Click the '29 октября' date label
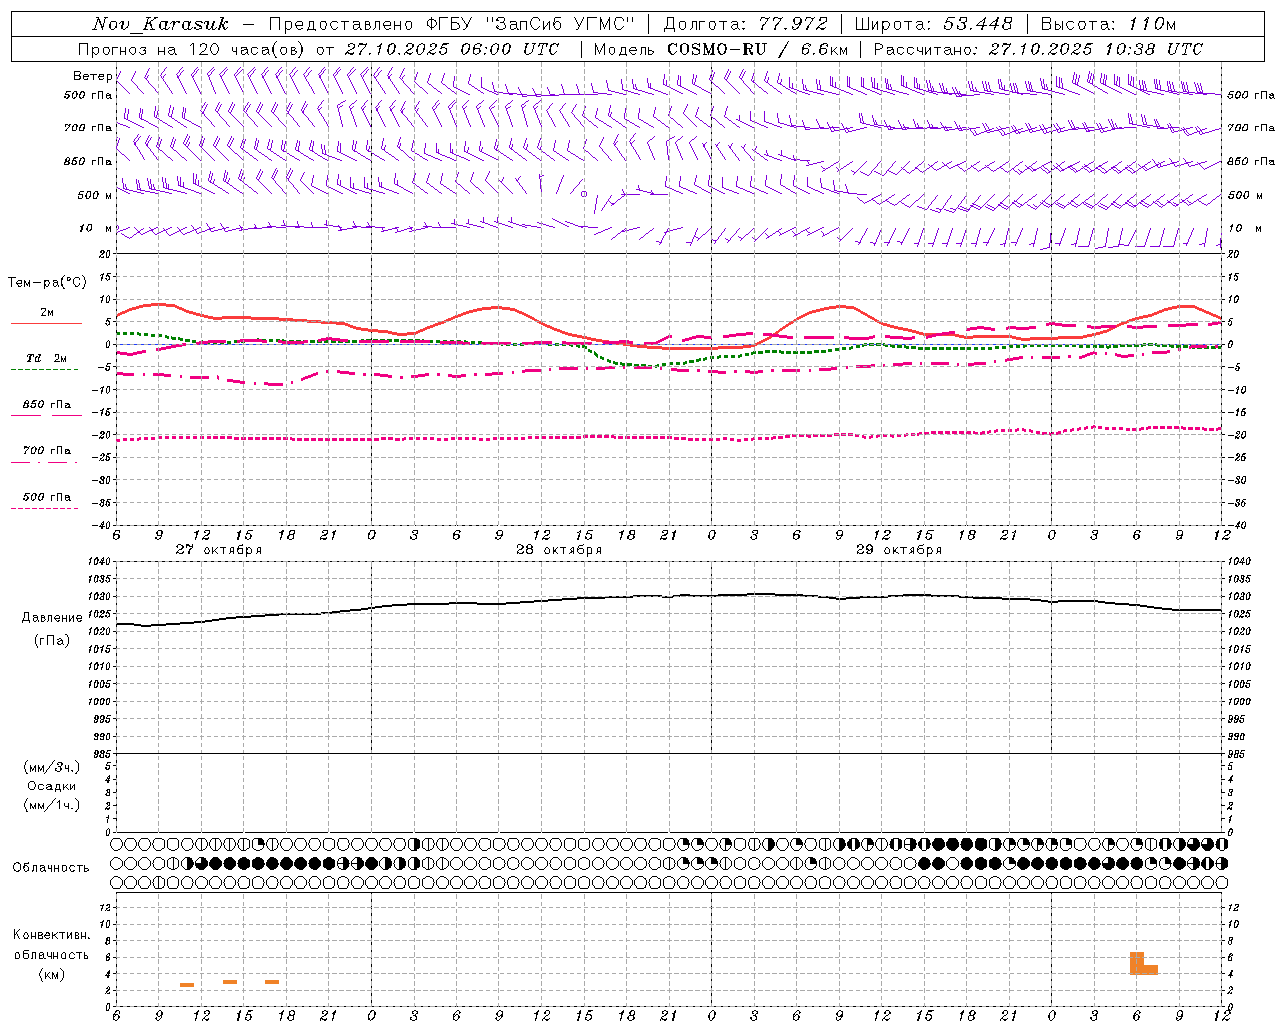Viewport: 1280px width, 1024px height. click(x=899, y=550)
